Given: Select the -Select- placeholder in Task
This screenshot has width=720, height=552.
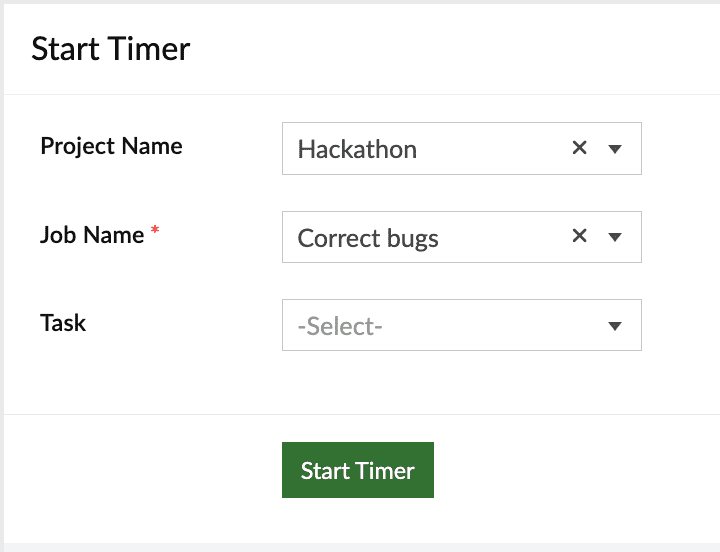Looking at the screenshot, I should 340,326.
